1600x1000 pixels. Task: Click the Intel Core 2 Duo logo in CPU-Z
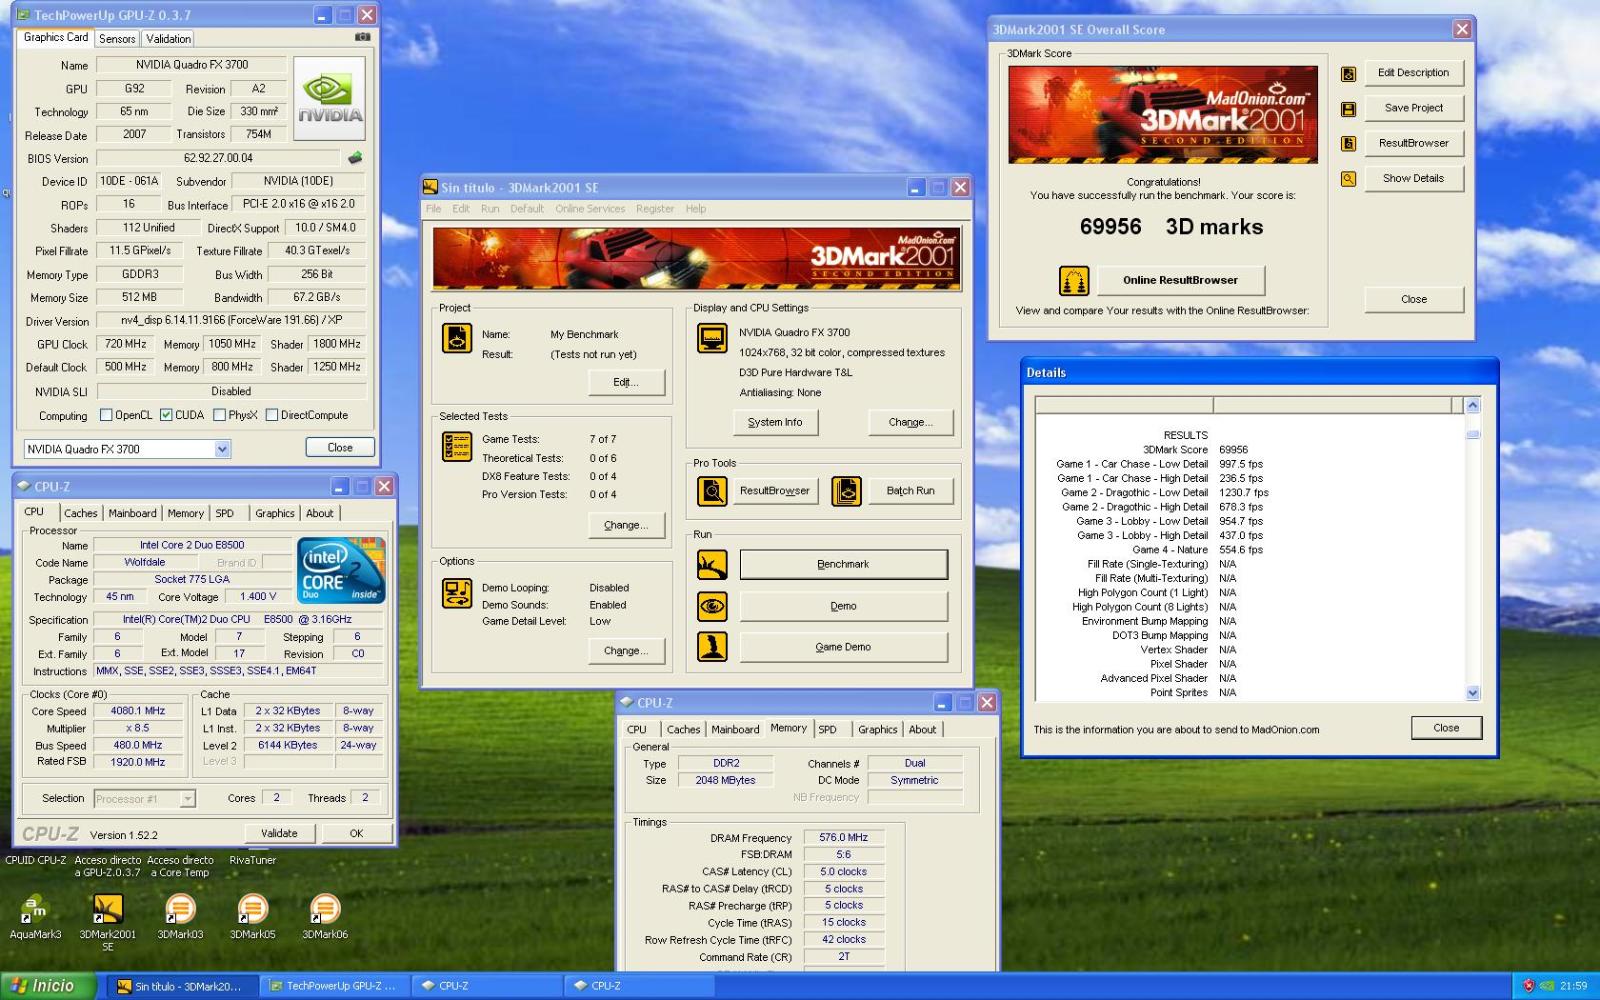pos(341,570)
